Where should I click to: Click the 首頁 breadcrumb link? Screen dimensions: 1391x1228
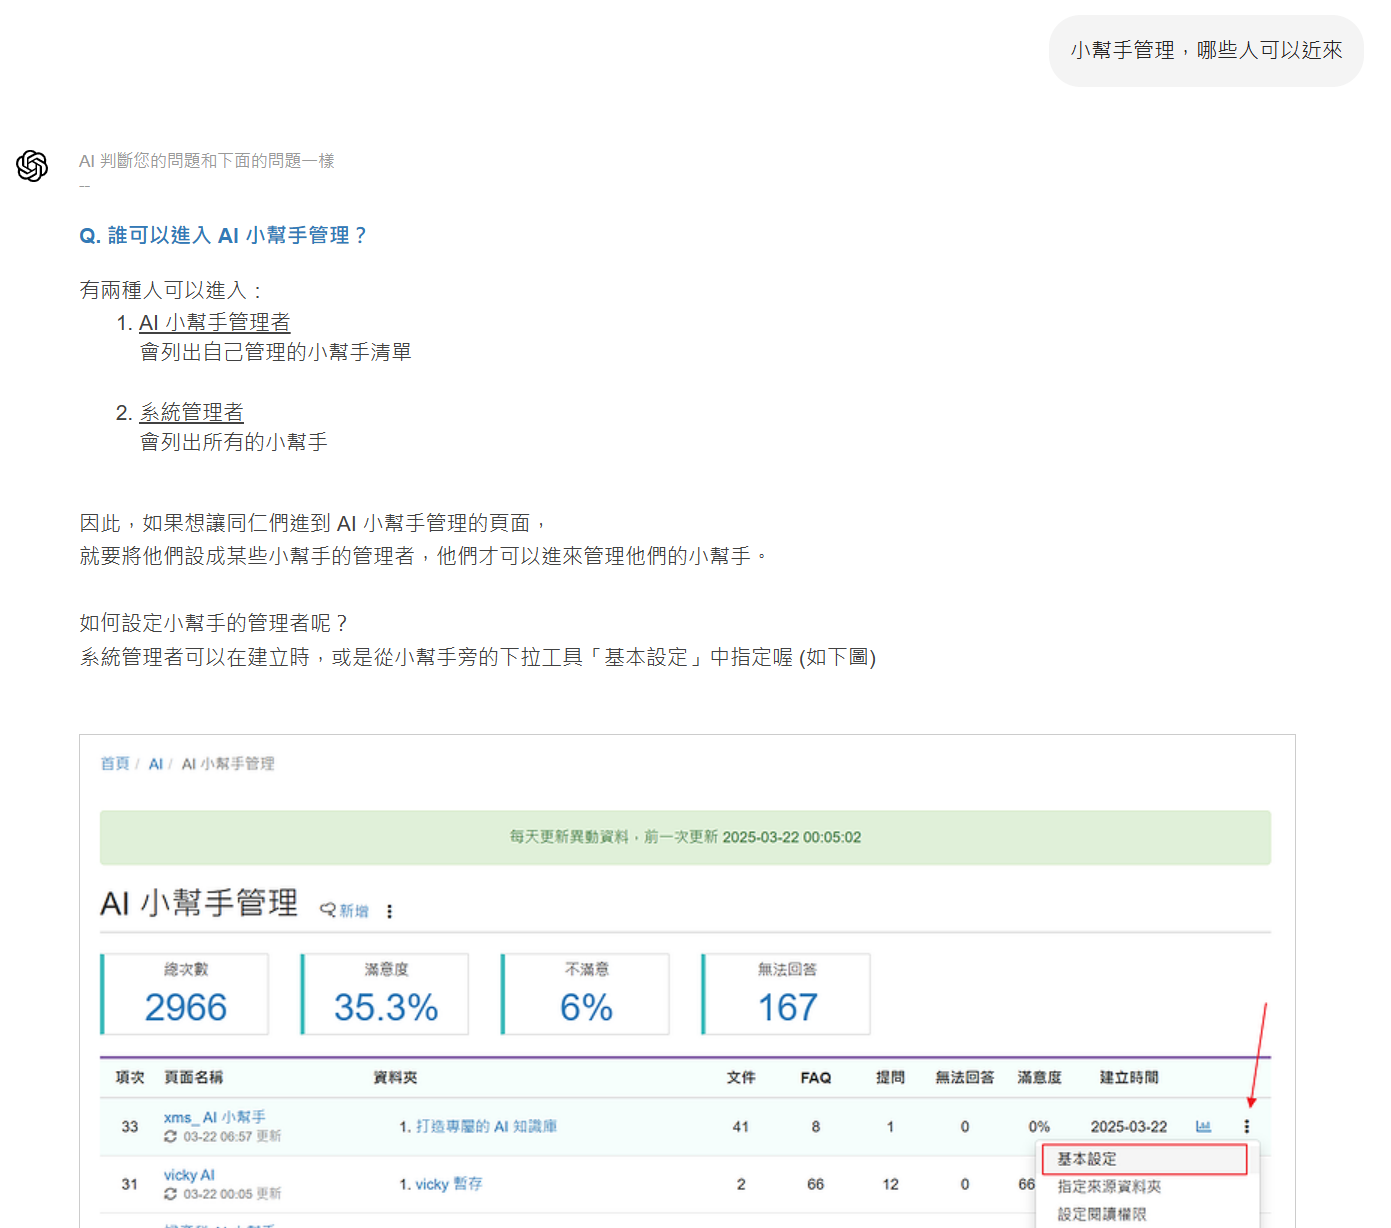pos(115,764)
